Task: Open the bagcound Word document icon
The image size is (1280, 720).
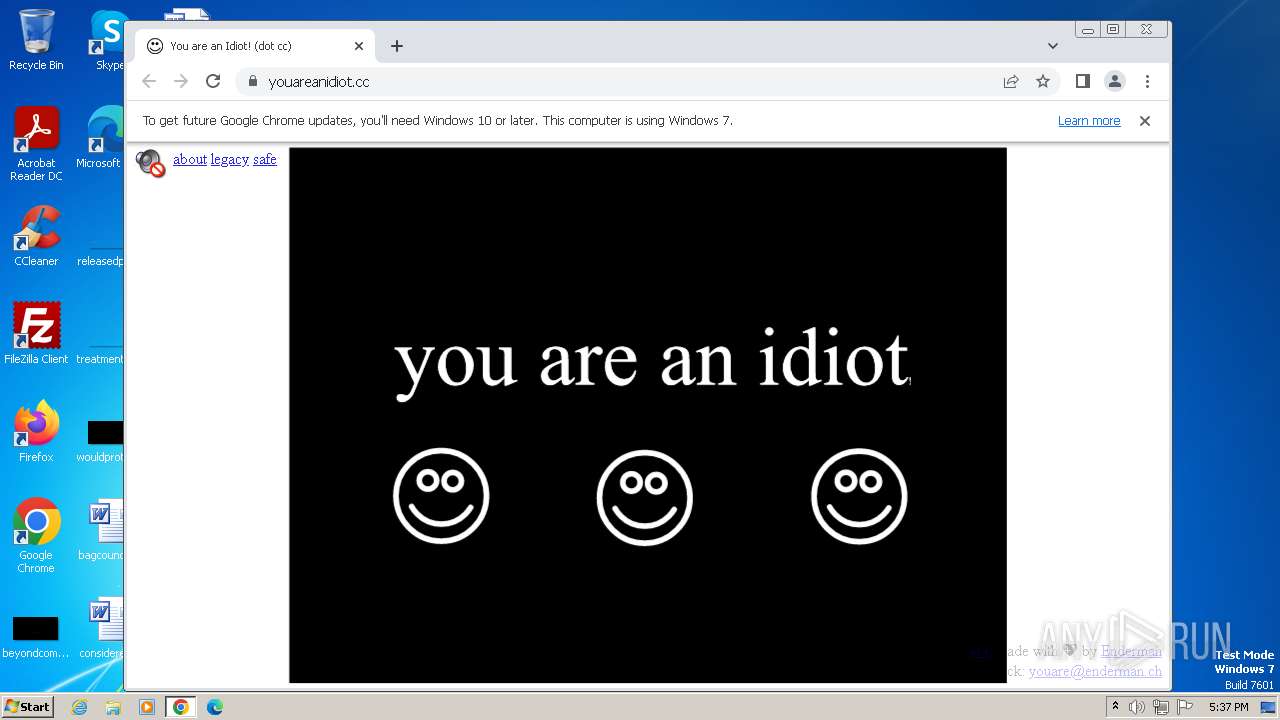Action: [103, 530]
